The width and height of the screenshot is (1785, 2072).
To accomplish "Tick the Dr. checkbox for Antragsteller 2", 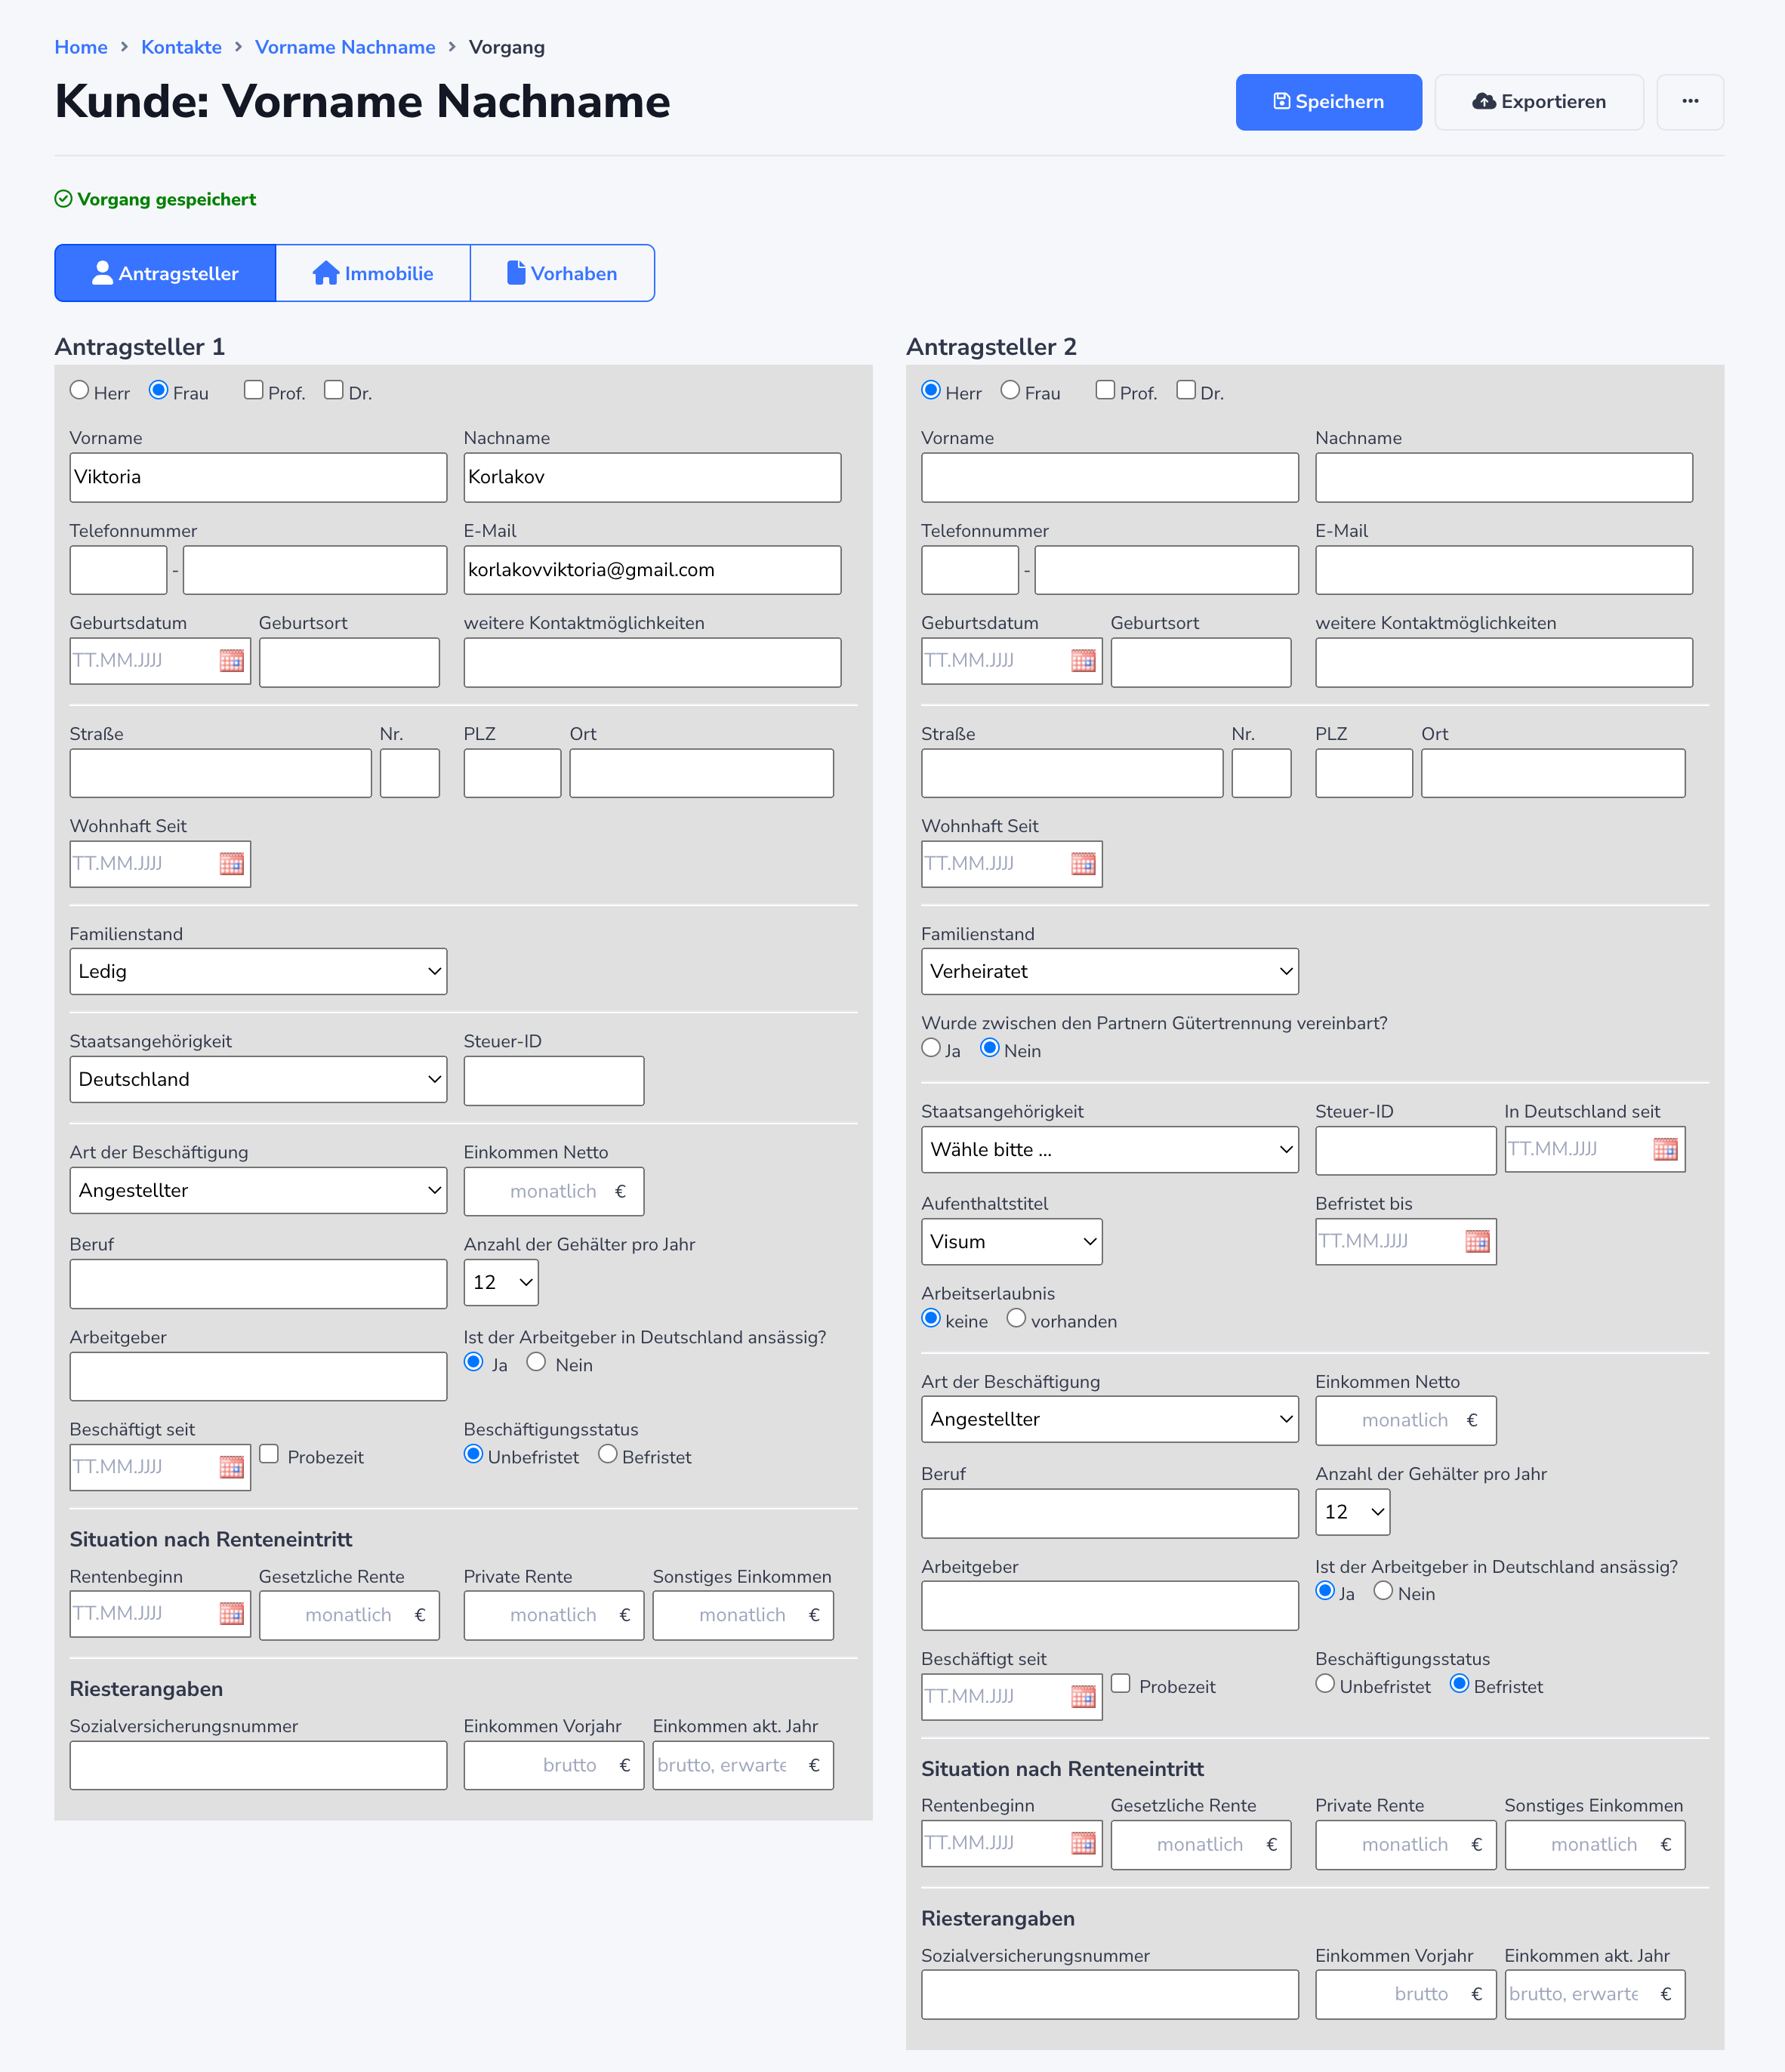I will click(1186, 391).
